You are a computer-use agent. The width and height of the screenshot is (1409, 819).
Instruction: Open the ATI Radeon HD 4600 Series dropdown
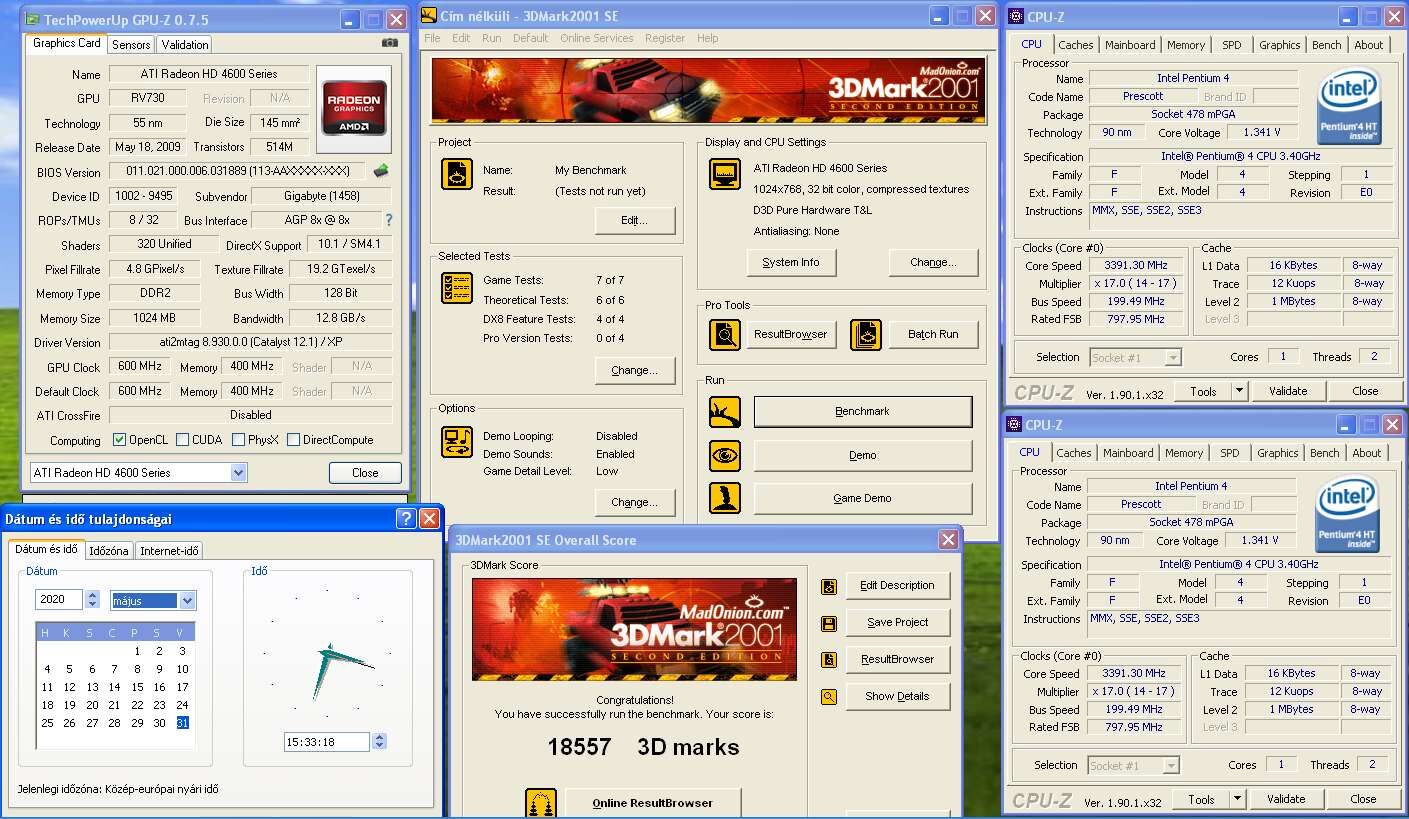coord(238,472)
